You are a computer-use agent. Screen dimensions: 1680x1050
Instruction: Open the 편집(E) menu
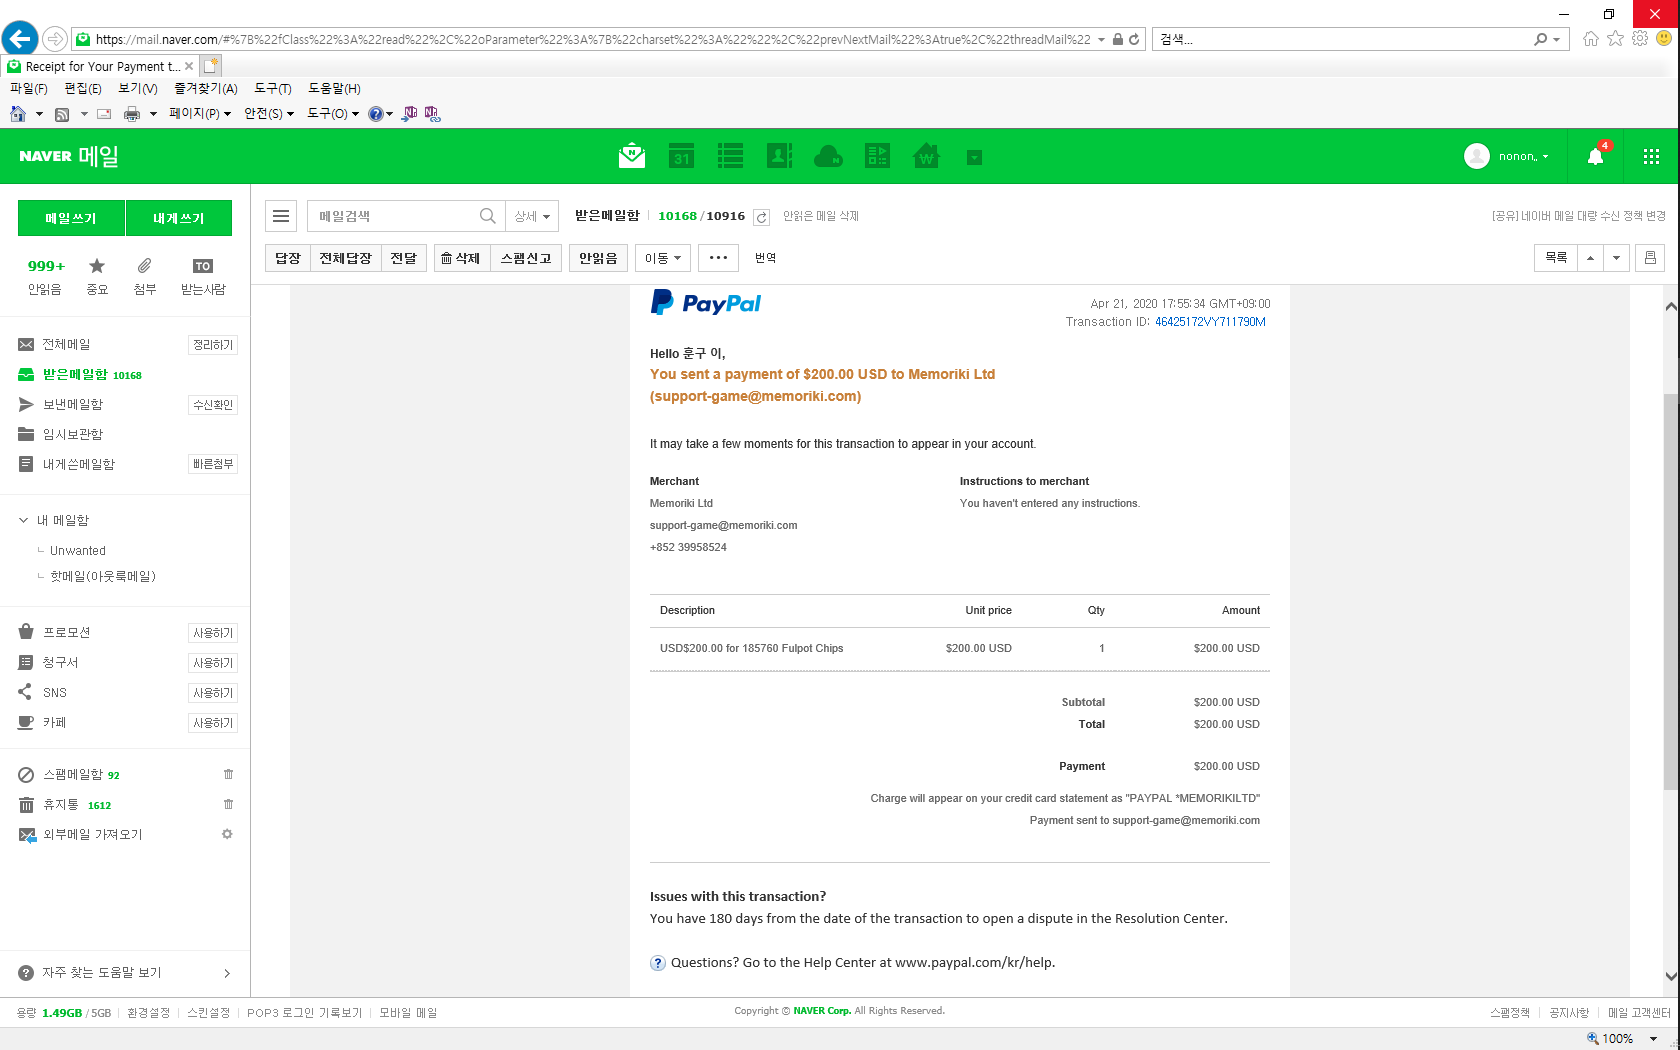(83, 89)
